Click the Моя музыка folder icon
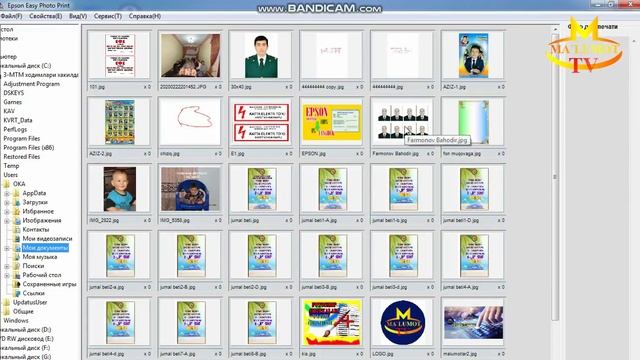 point(16,257)
